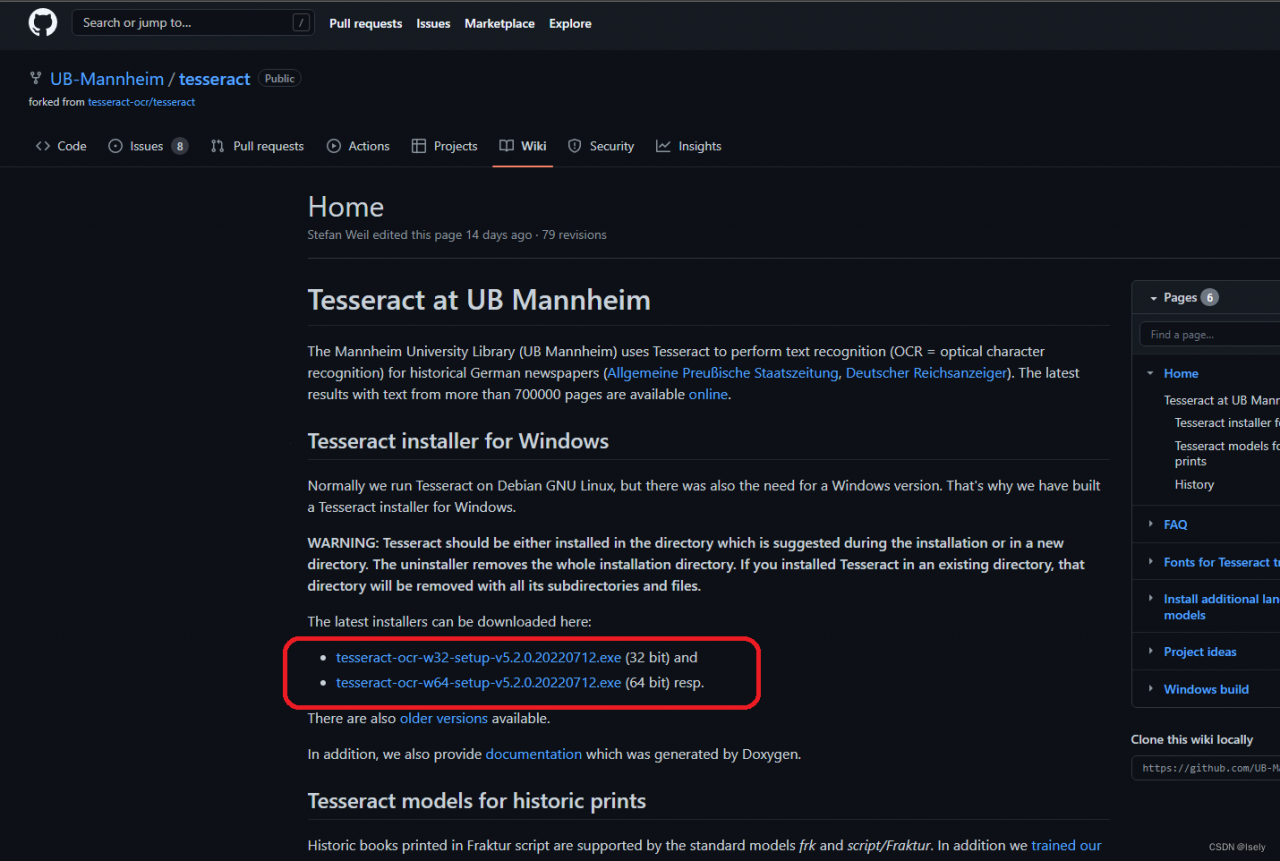Click the slash shortcut icon in search
The image size is (1280, 861).
(301, 23)
